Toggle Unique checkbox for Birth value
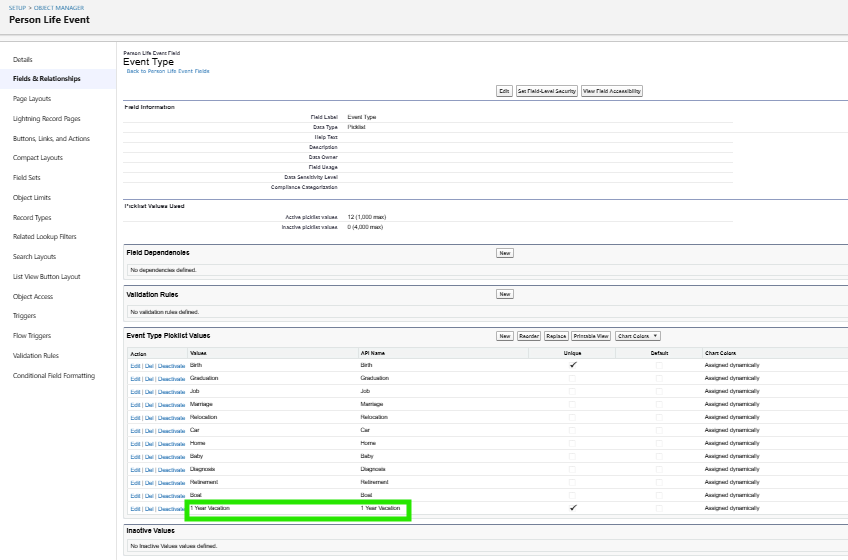 573,365
